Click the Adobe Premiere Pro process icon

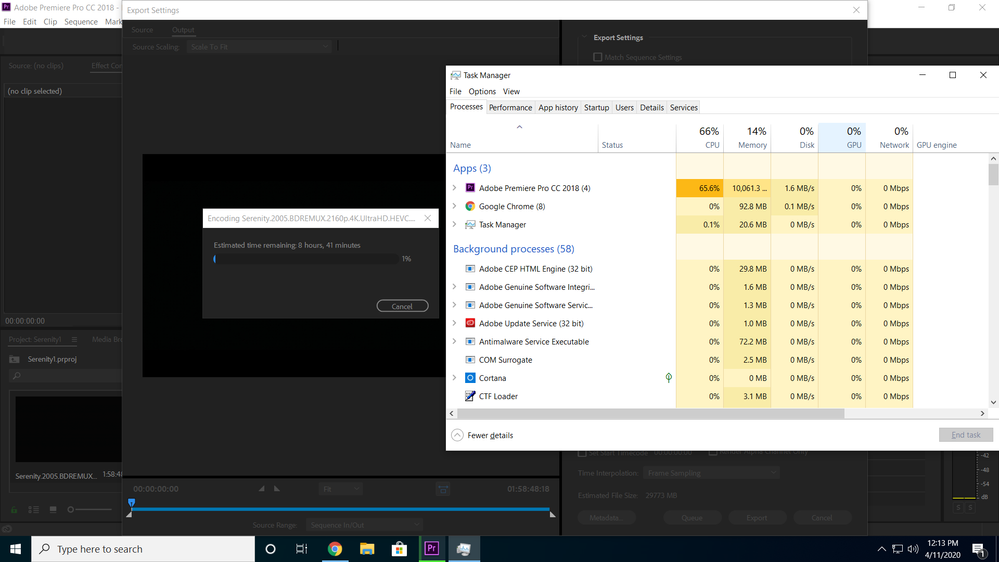tap(470, 188)
